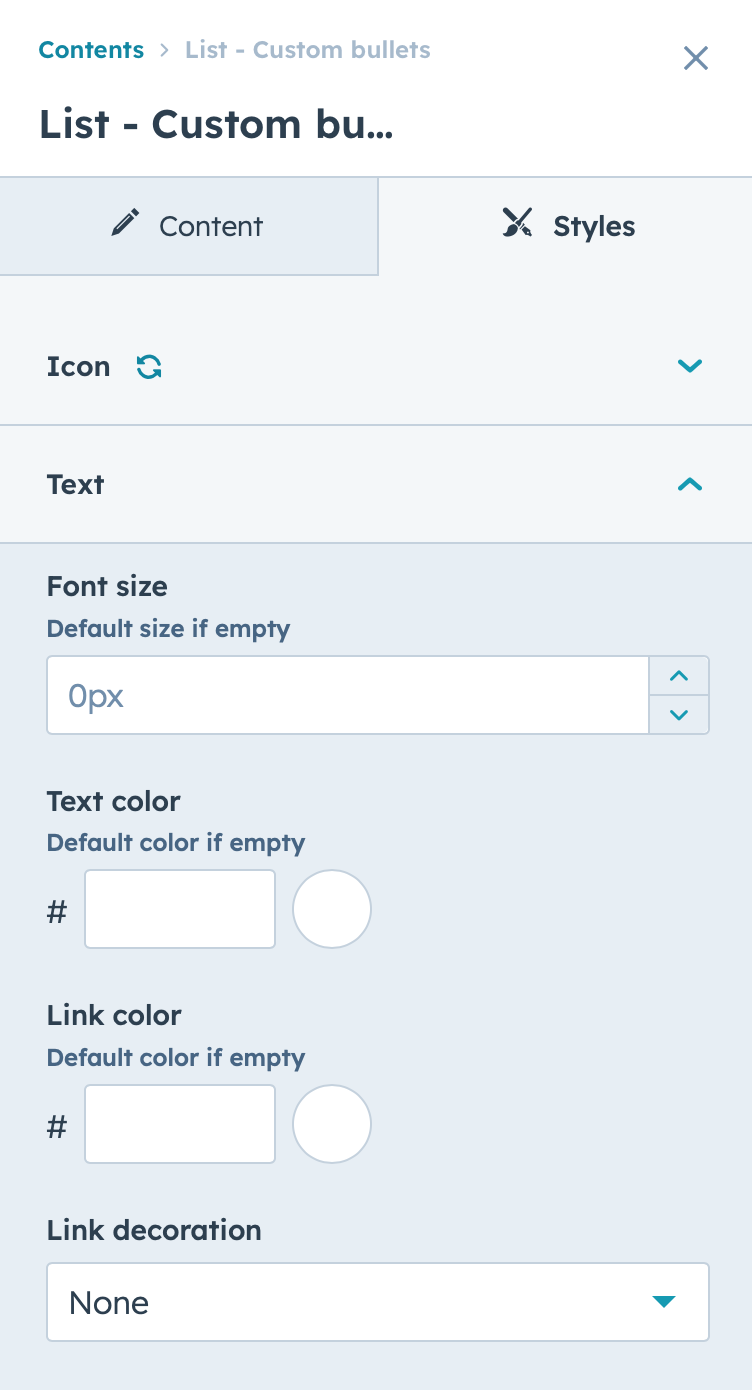
Task: Close the List - Custom bullets panel
Action: click(696, 58)
